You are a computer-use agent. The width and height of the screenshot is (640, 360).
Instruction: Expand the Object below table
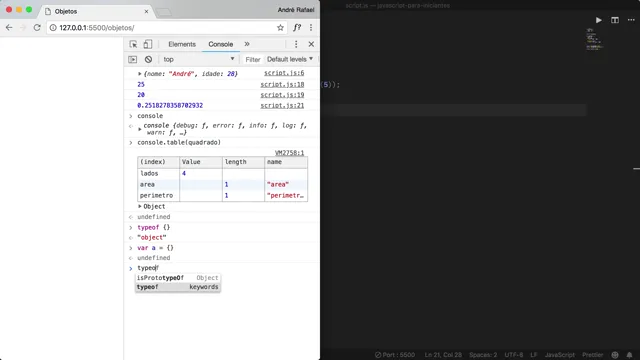[x=140, y=207]
